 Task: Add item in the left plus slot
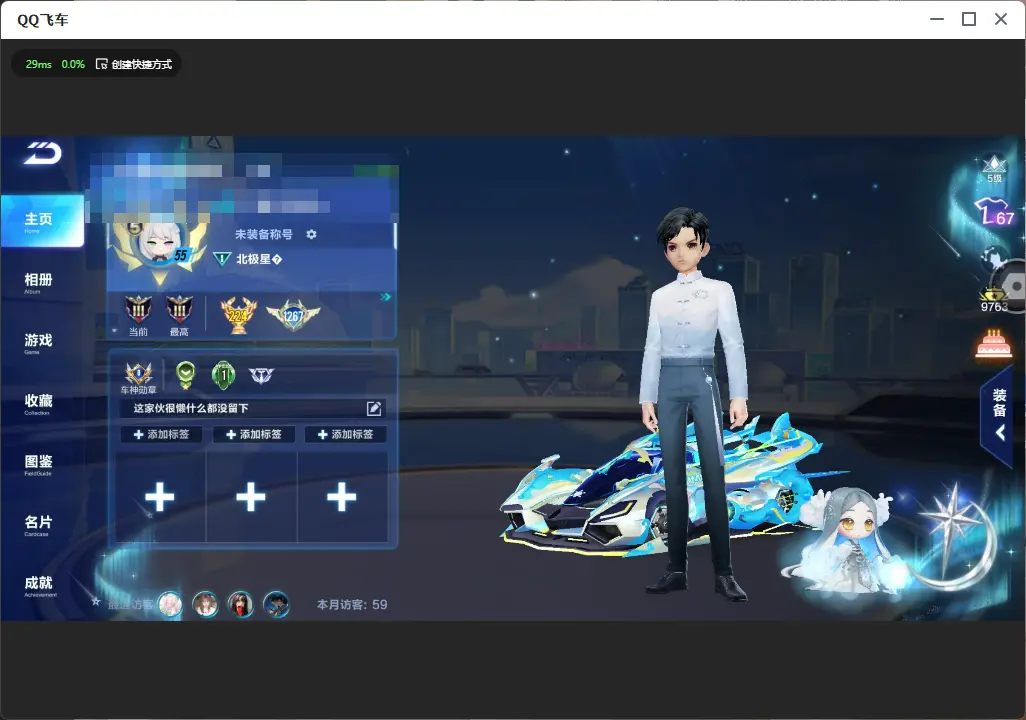click(160, 497)
